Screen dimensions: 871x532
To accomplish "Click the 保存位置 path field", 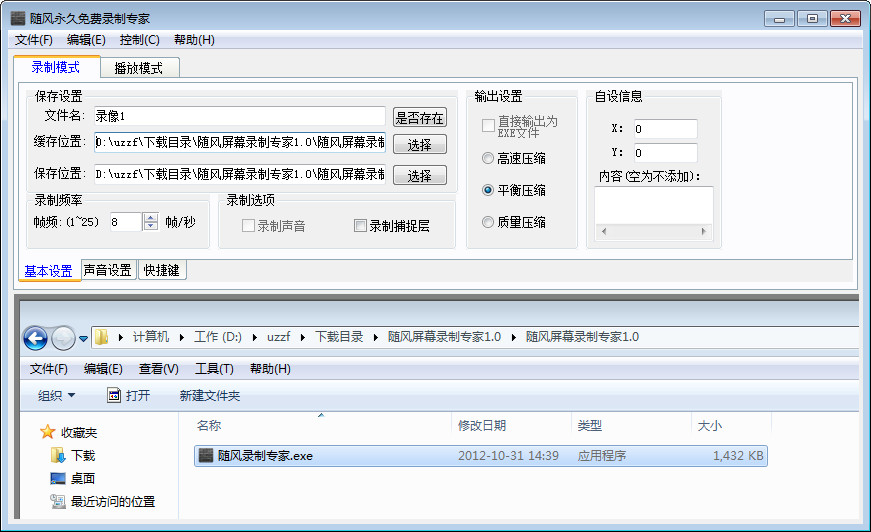I will 239,174.
